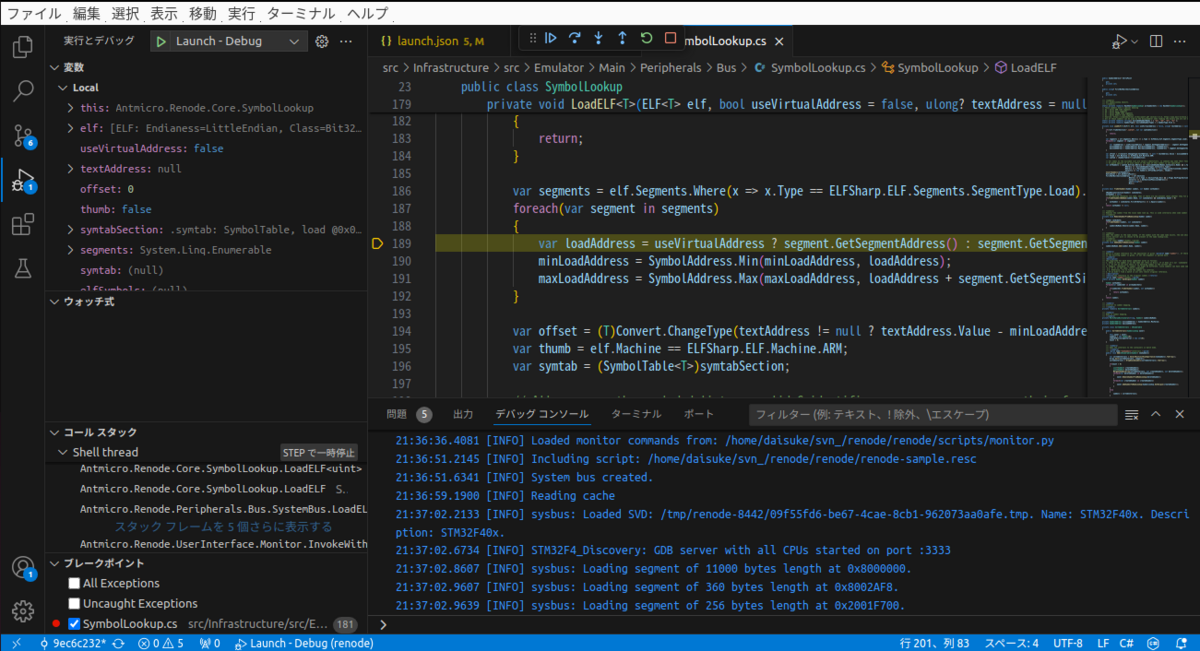Expand the segments variable
The width and height of the screenshot is (1200, 651).
[x=70, y=250]
